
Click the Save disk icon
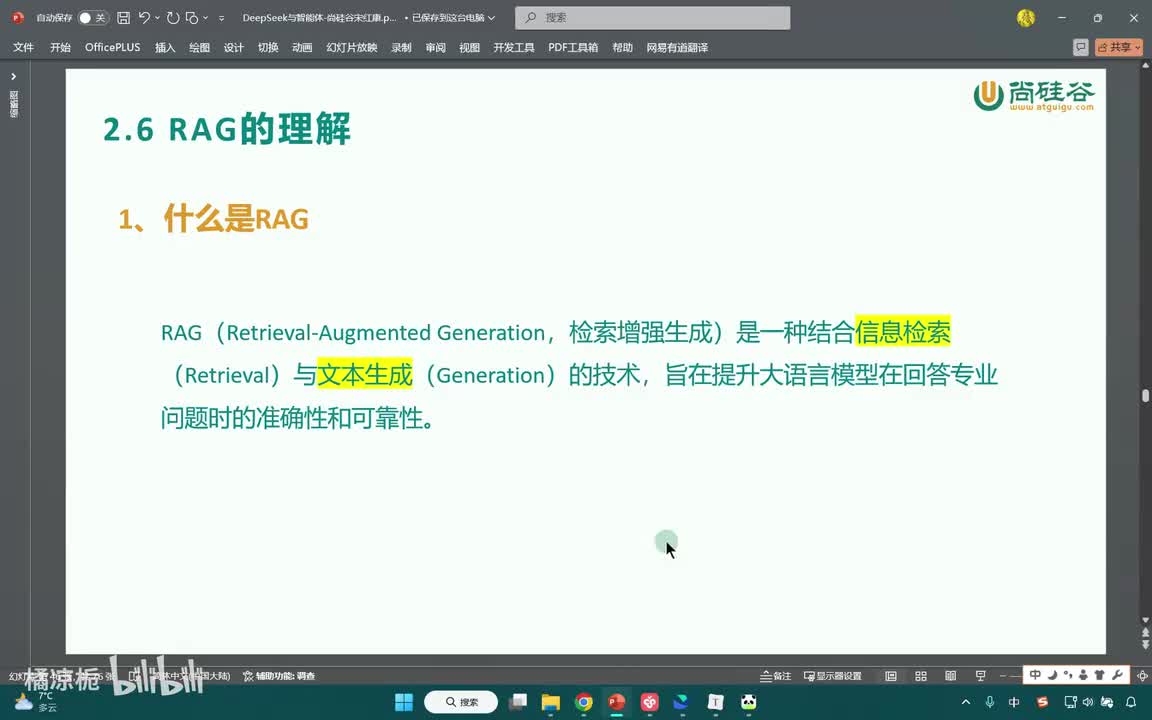(x=123, y=18)
